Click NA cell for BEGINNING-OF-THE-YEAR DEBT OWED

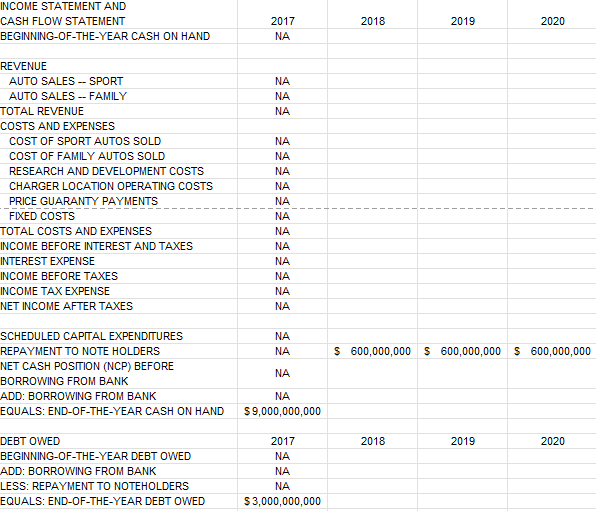[282, 456]
